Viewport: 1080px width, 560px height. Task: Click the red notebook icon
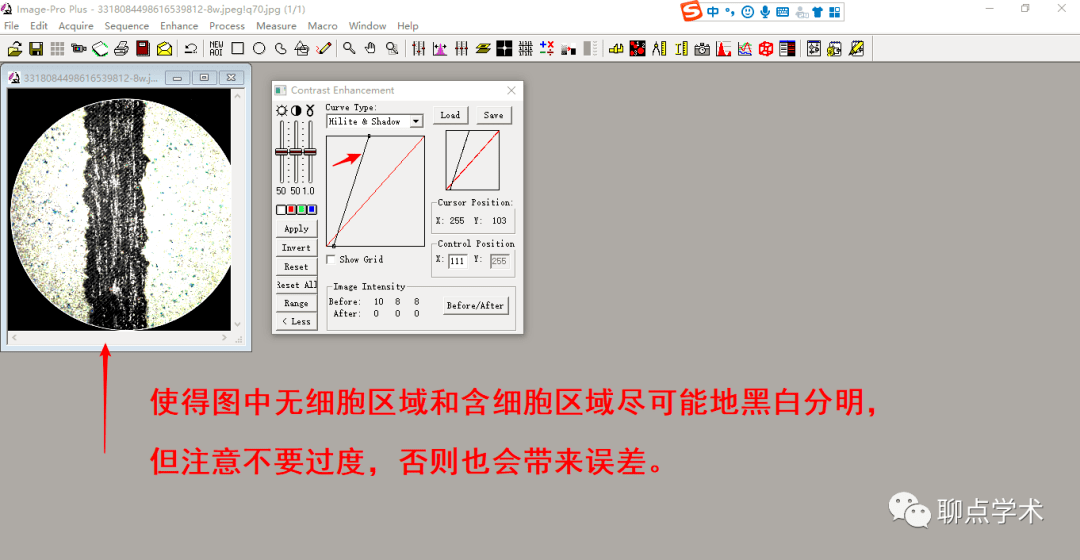coord(143,49)
